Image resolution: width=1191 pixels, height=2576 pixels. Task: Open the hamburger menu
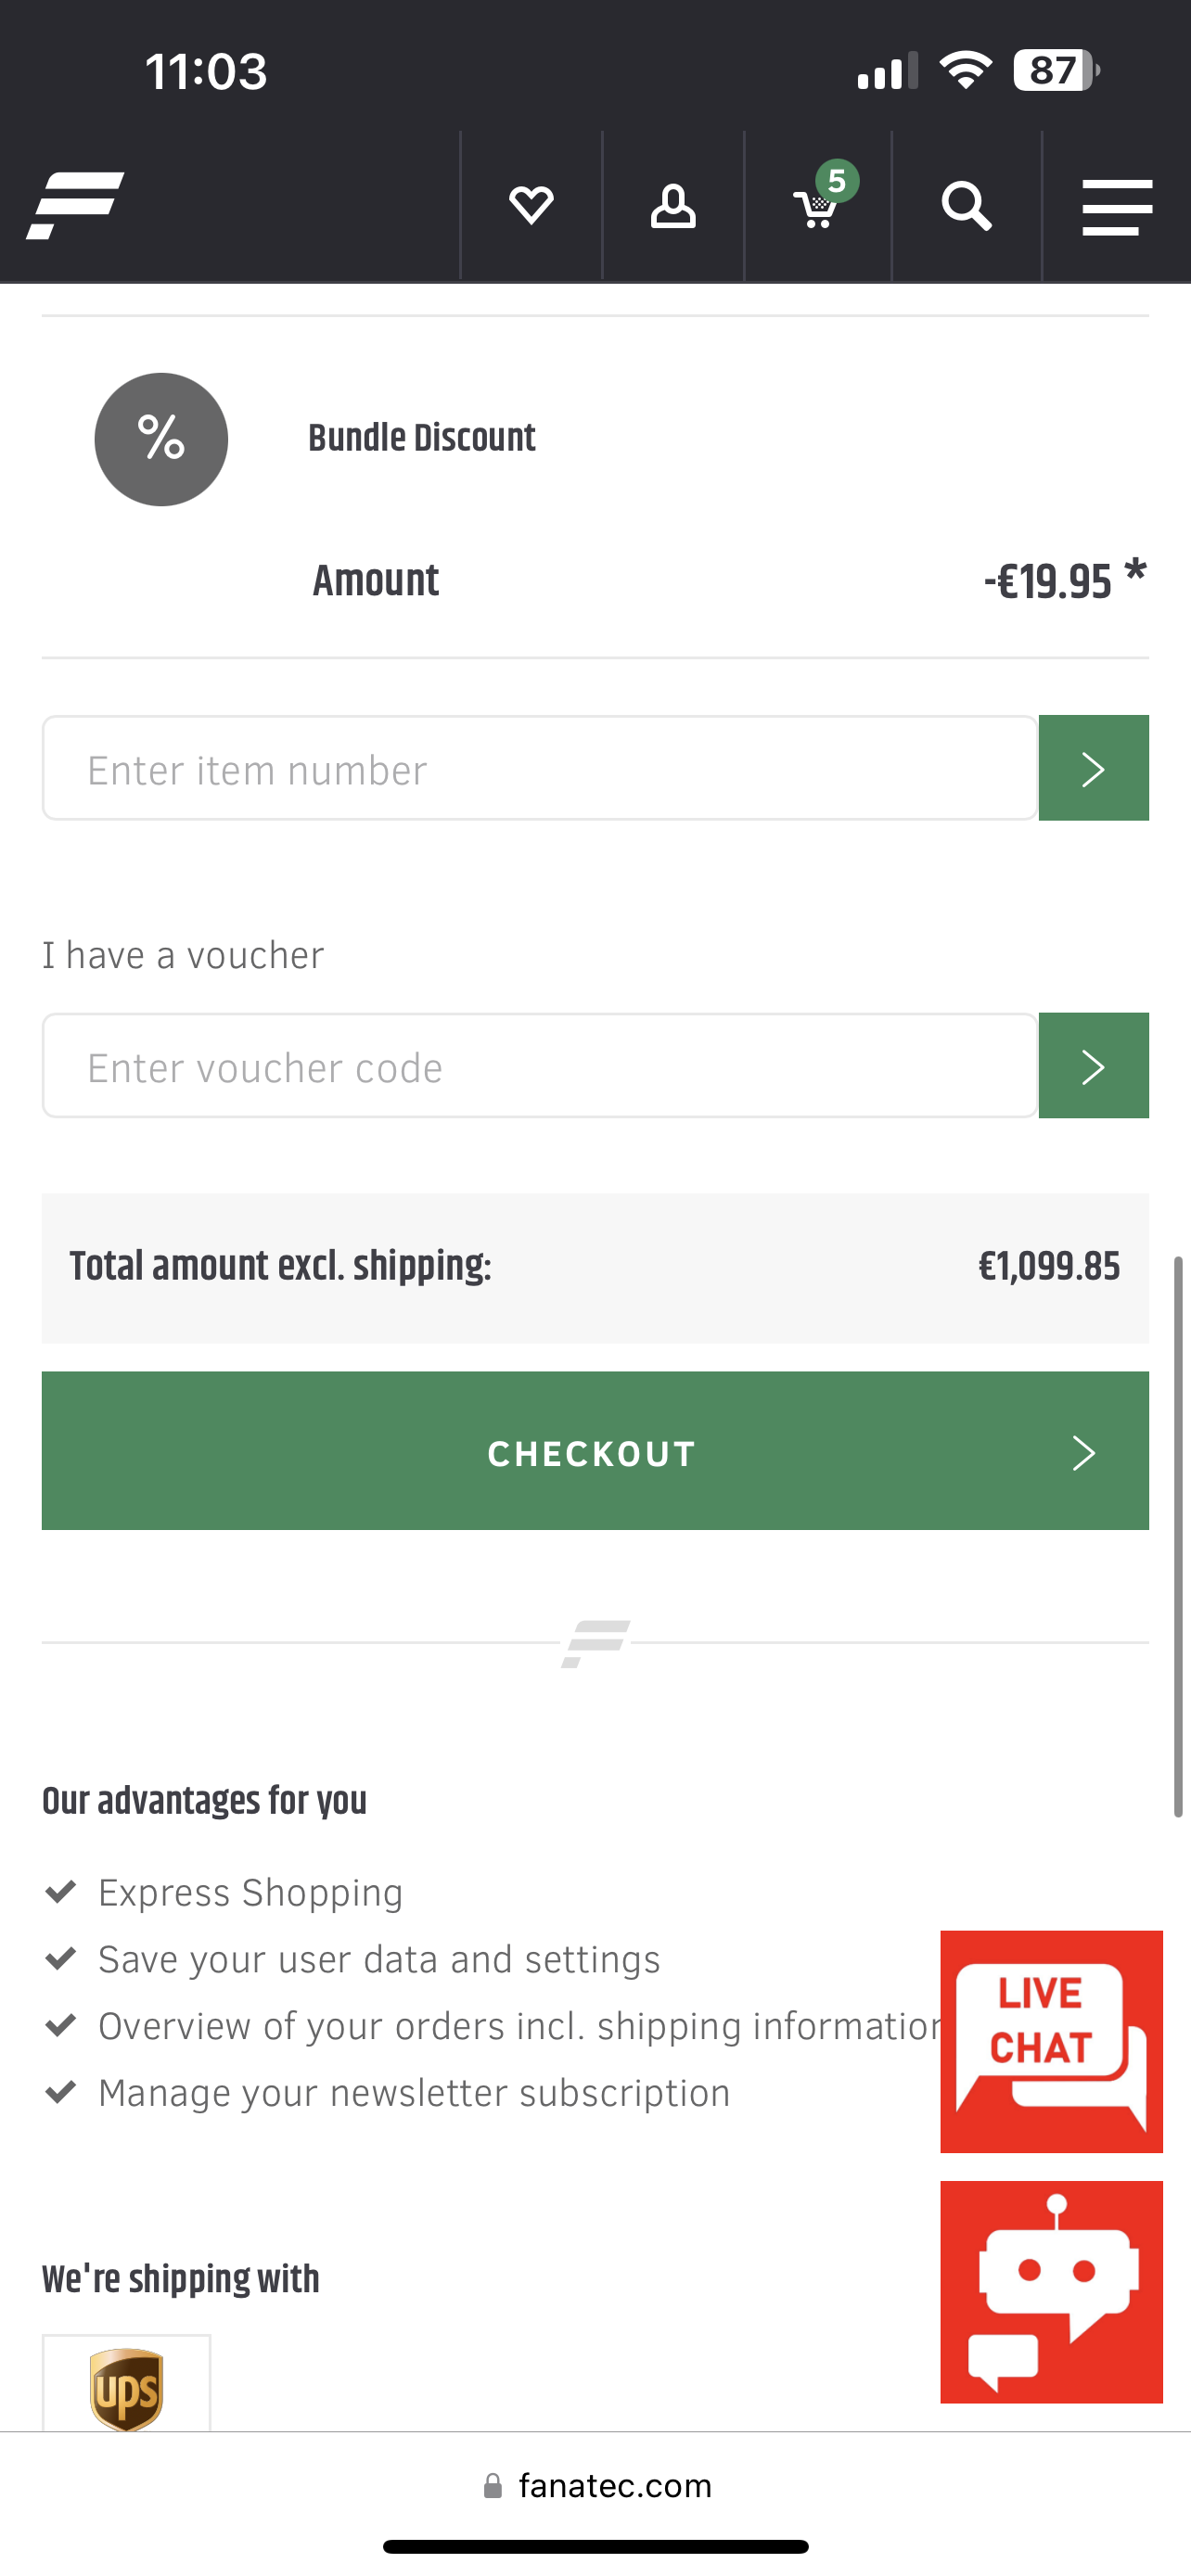(x=1117, y=207)
